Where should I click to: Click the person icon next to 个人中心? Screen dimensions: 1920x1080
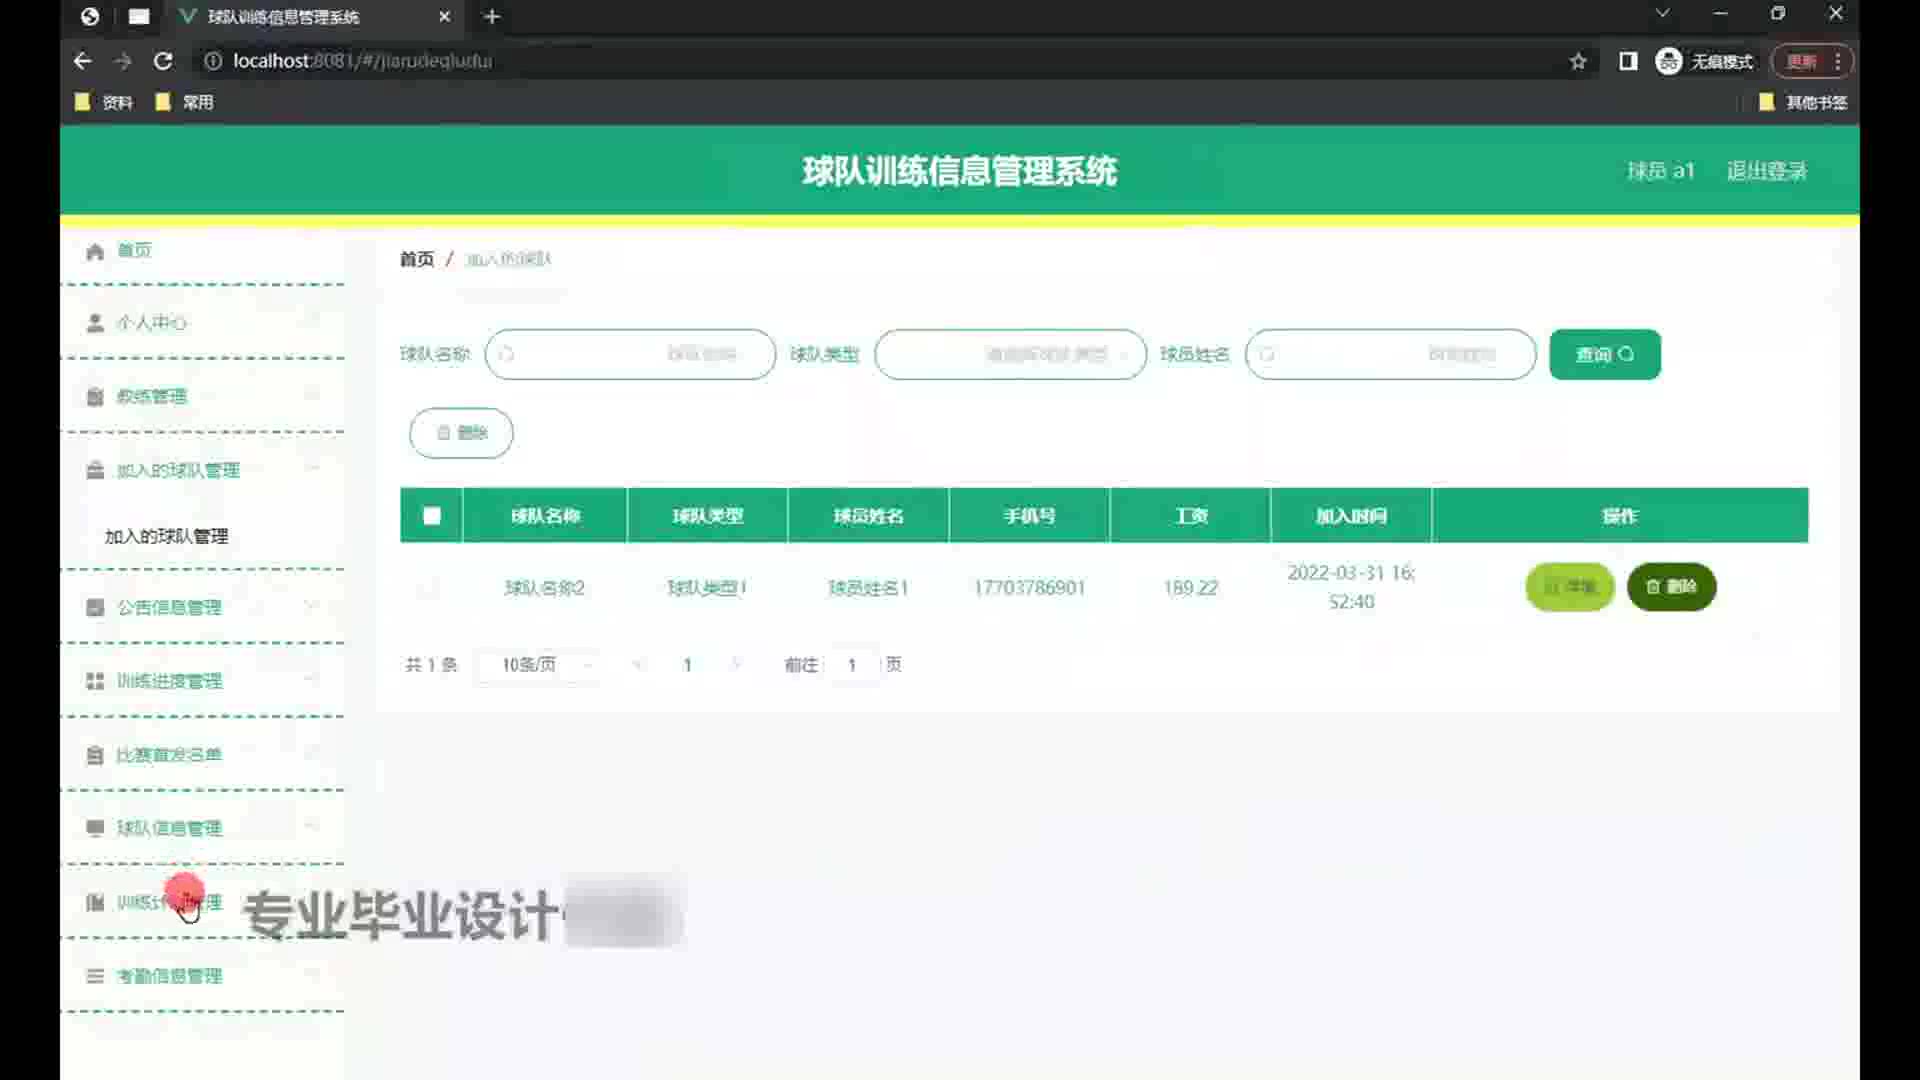[x=95, y=323]
